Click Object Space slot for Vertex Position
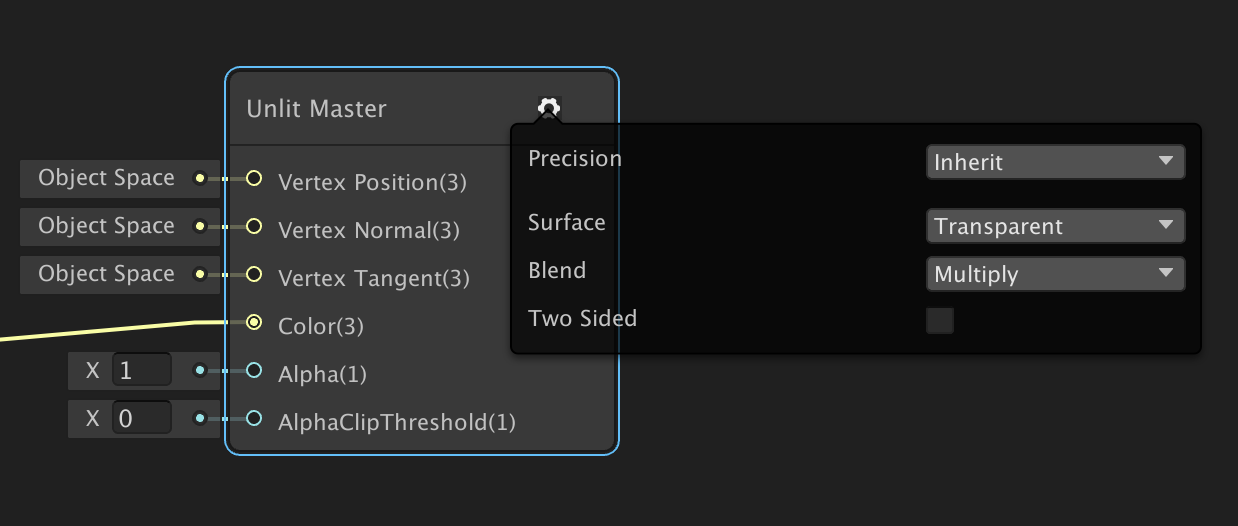This screenshot has width=1238, height=526. click(106, 178)
